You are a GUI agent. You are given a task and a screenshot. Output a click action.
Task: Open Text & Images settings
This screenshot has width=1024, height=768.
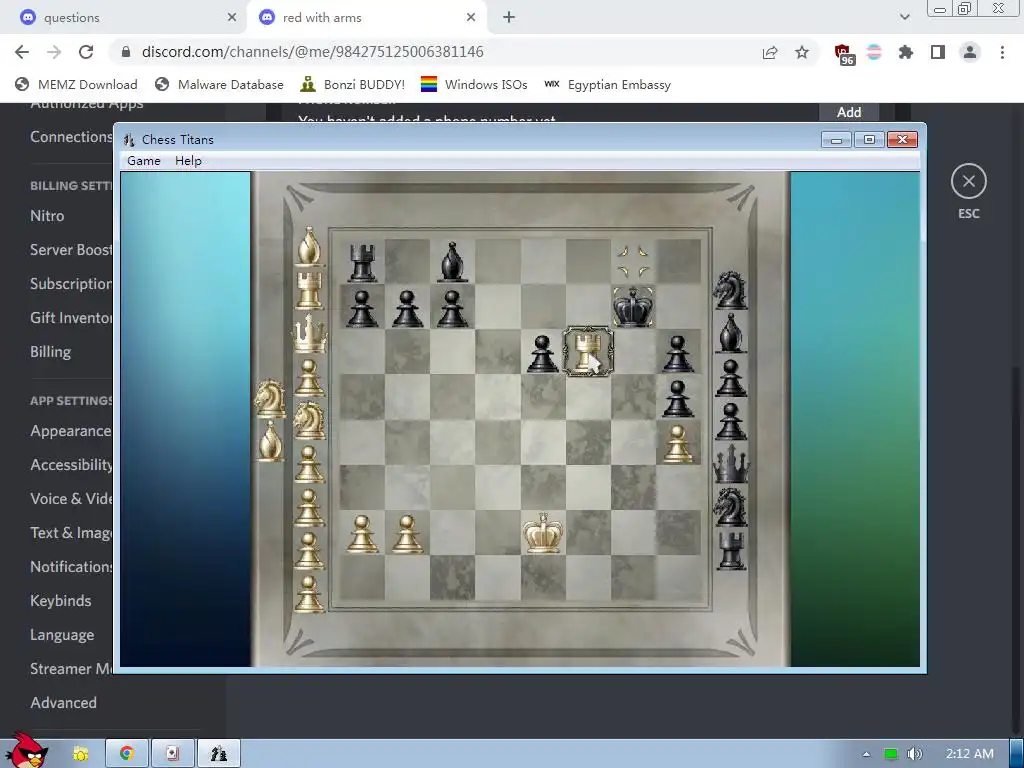point(71,533)
